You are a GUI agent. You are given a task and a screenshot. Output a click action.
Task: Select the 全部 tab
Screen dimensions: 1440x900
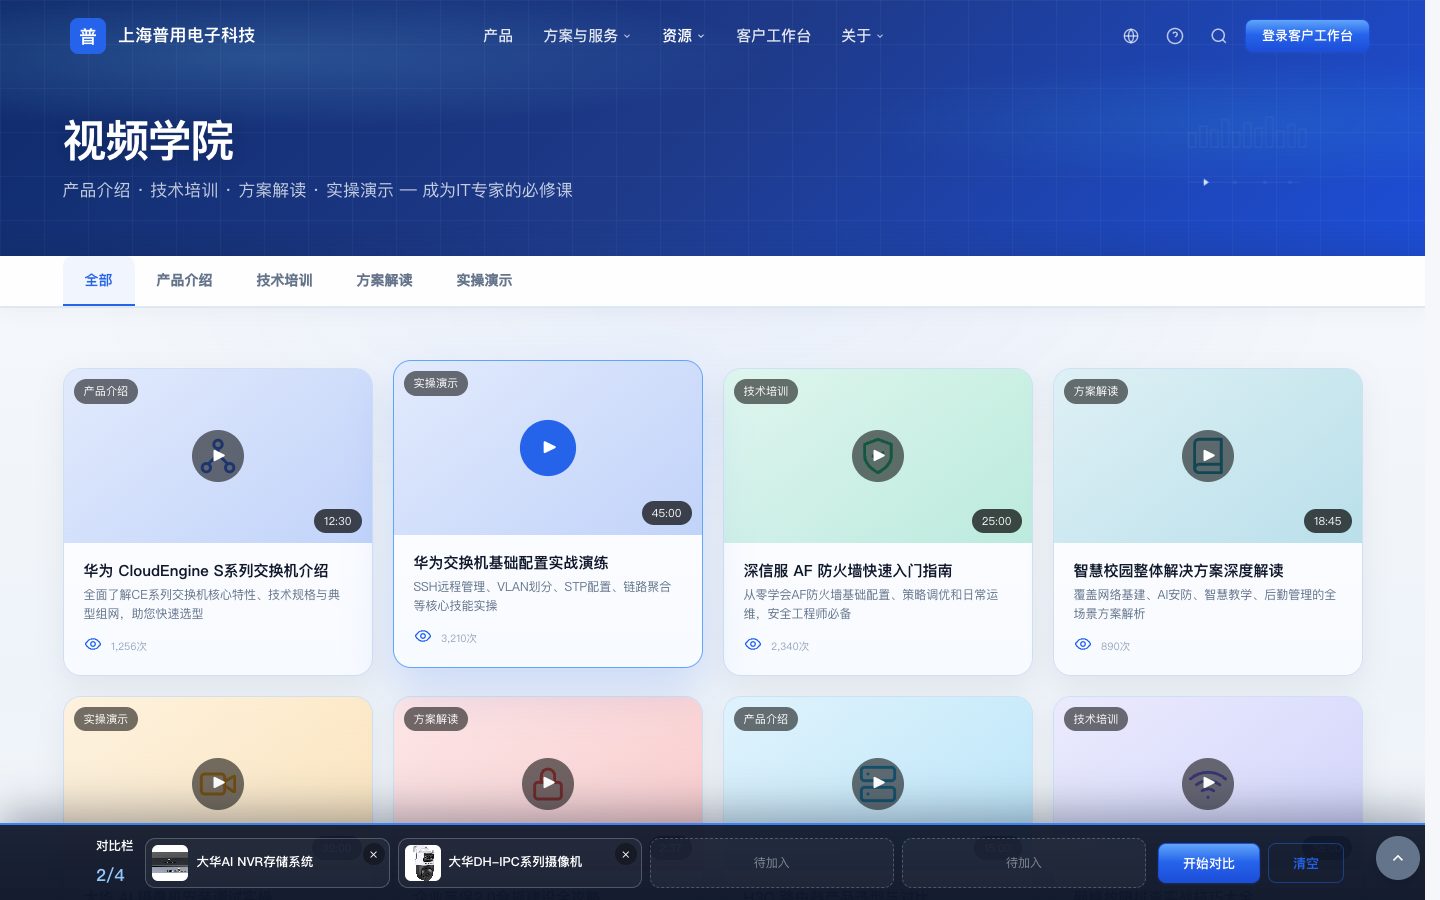click(98, 281)
